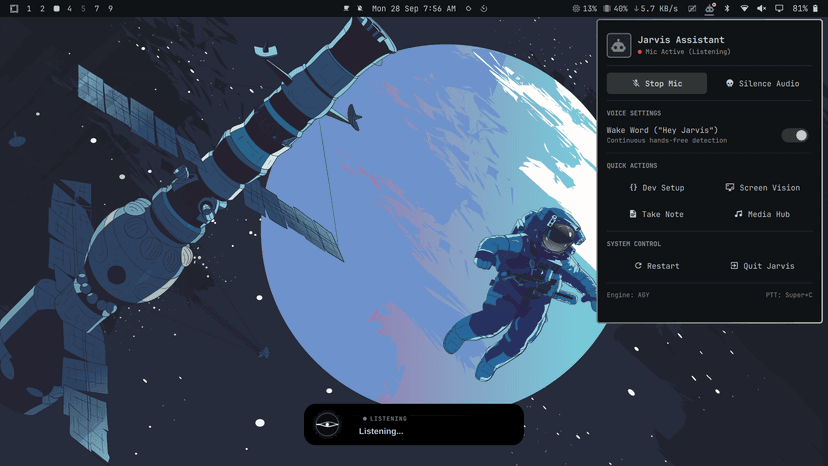This screenshot has height=466, width=828.
Task: Click the coffee cup idle-inhibitor icon
Action: pyautogui.click(x=346, y=8)
